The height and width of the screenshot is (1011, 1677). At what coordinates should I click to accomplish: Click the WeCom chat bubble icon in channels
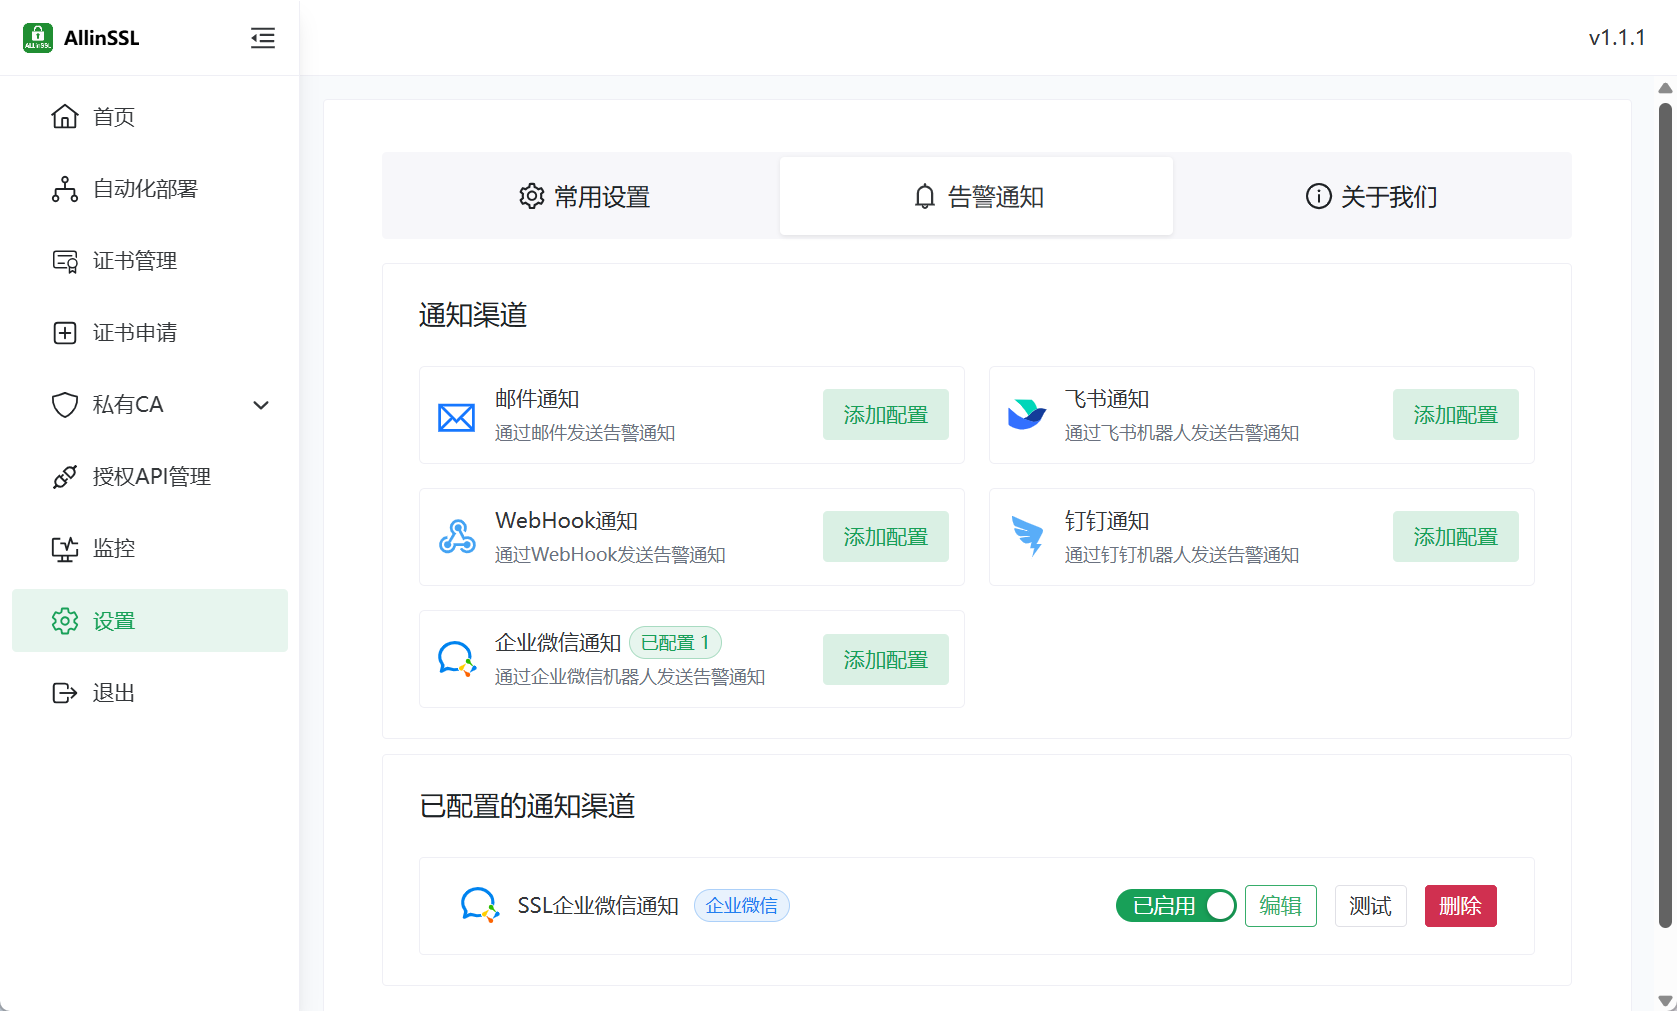[457, 659]
